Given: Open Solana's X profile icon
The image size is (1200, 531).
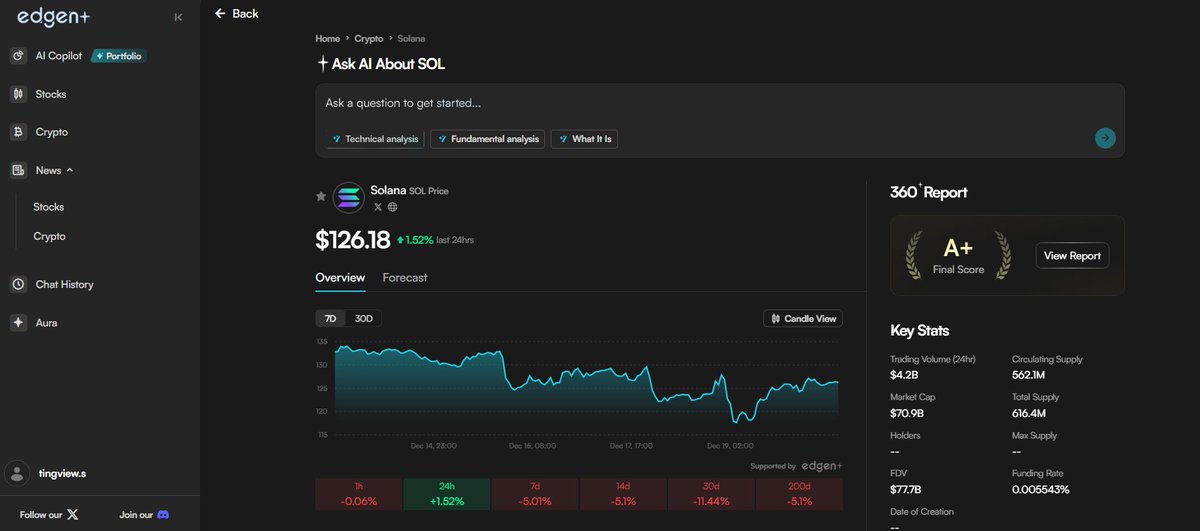Looking at the screenshot, I should [x=378, y=207].
